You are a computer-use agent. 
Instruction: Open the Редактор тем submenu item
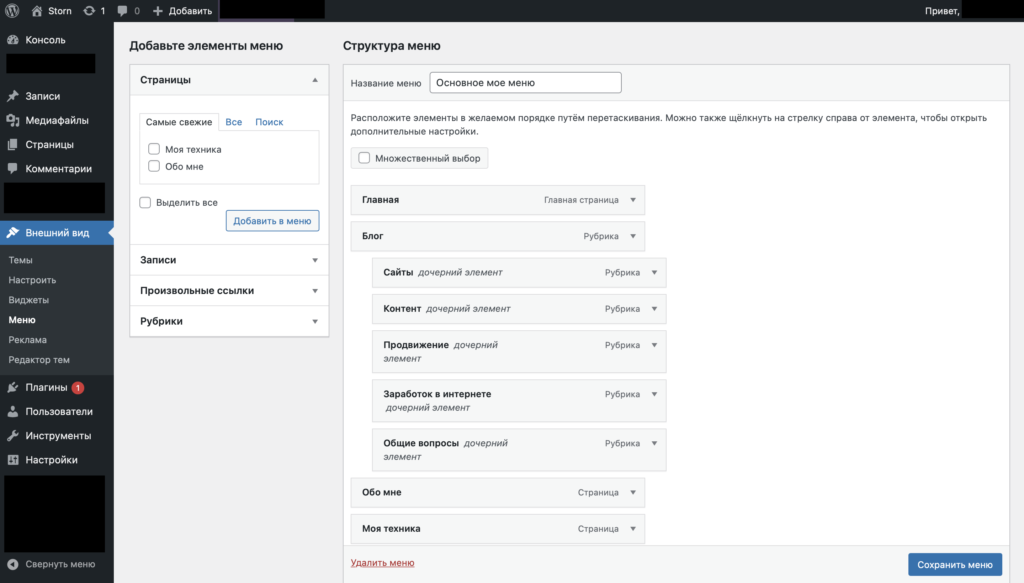39,360
